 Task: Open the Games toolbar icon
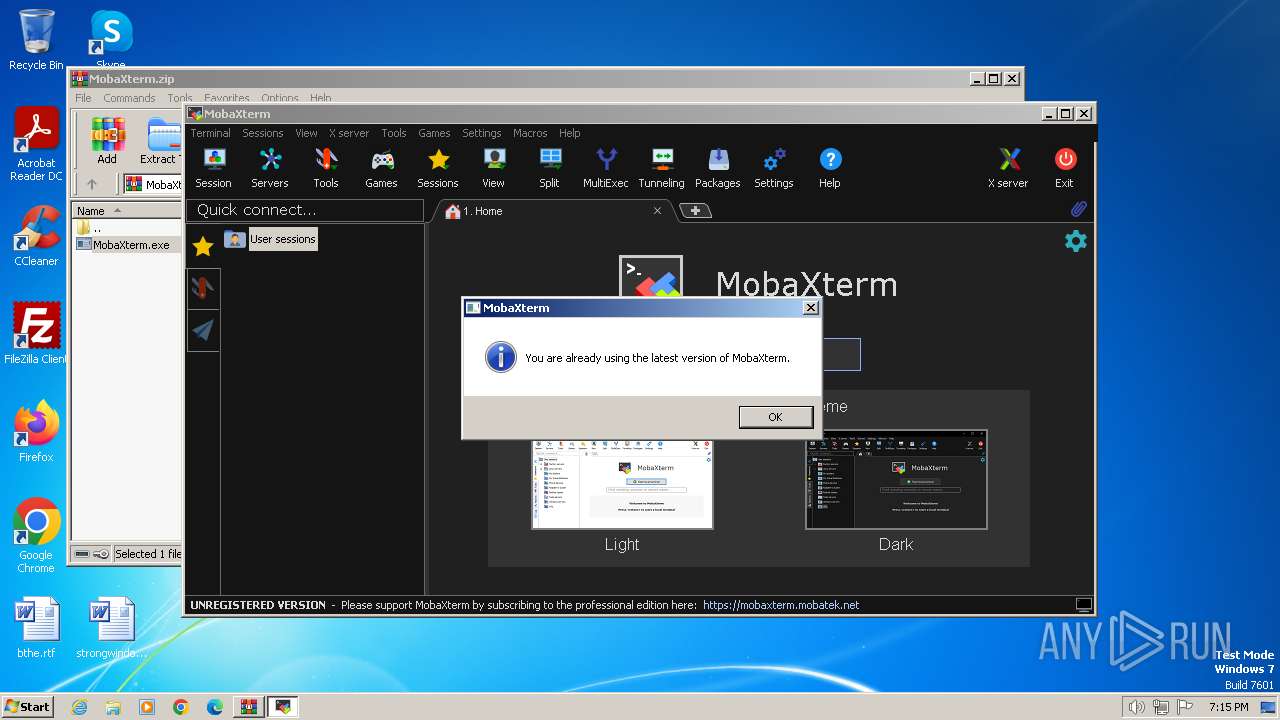coord(381,168)
